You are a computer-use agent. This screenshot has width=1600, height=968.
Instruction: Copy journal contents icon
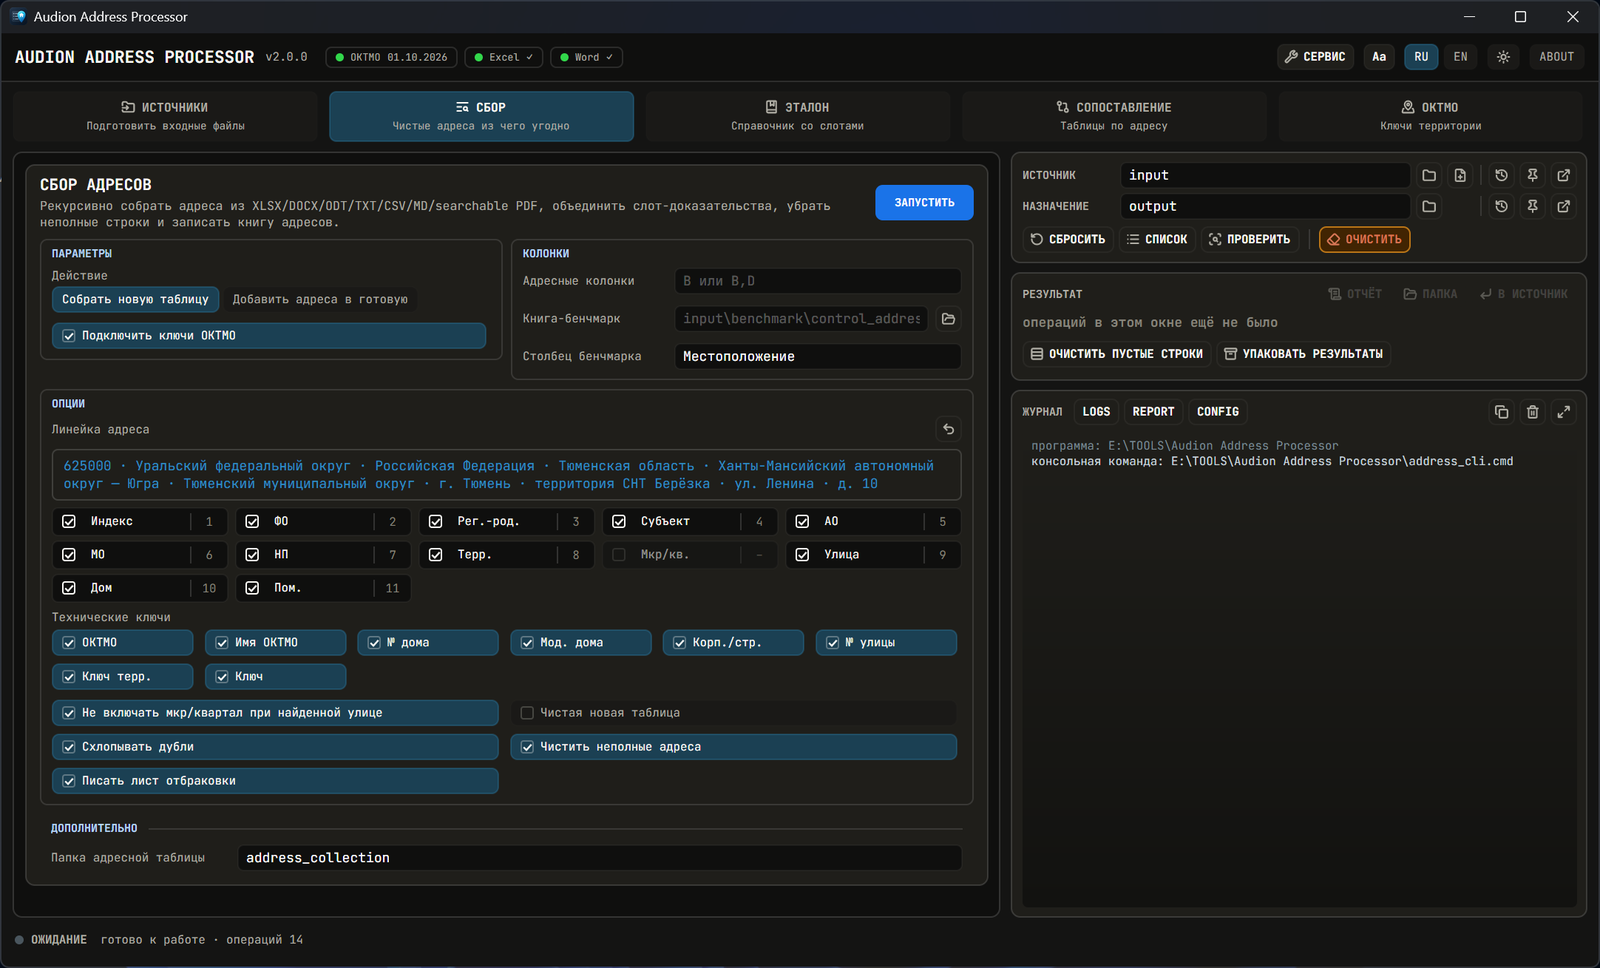click(x=1501, y=411)
